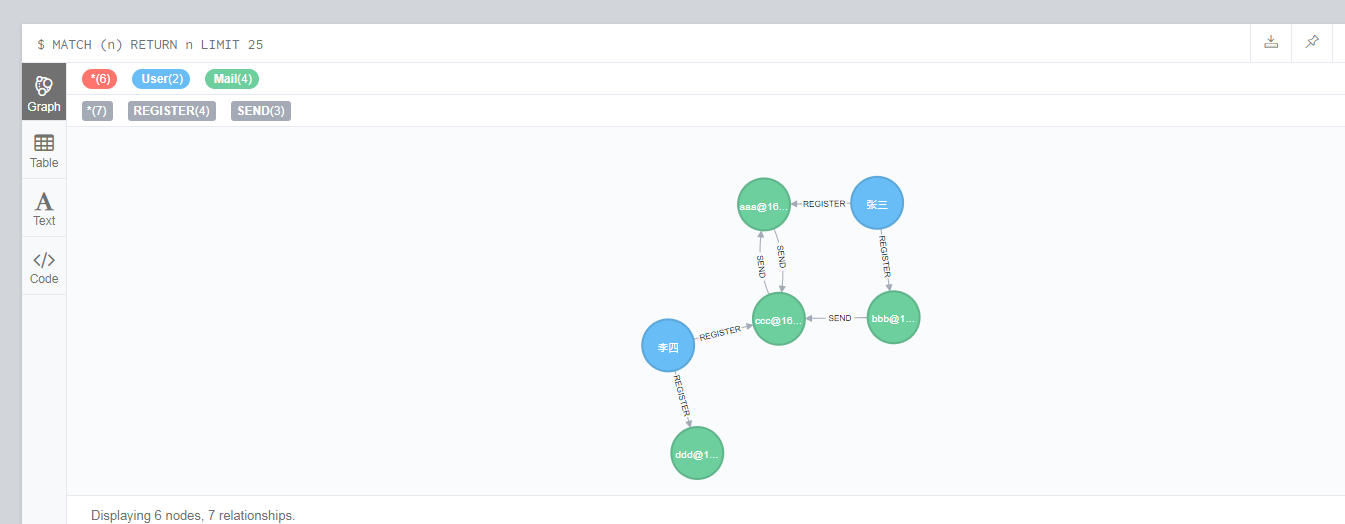The width and height of the screenshot is (1345, 524).
Task: Click SEND relationship between bbb and ccc
Action: (x=839, y=318)
